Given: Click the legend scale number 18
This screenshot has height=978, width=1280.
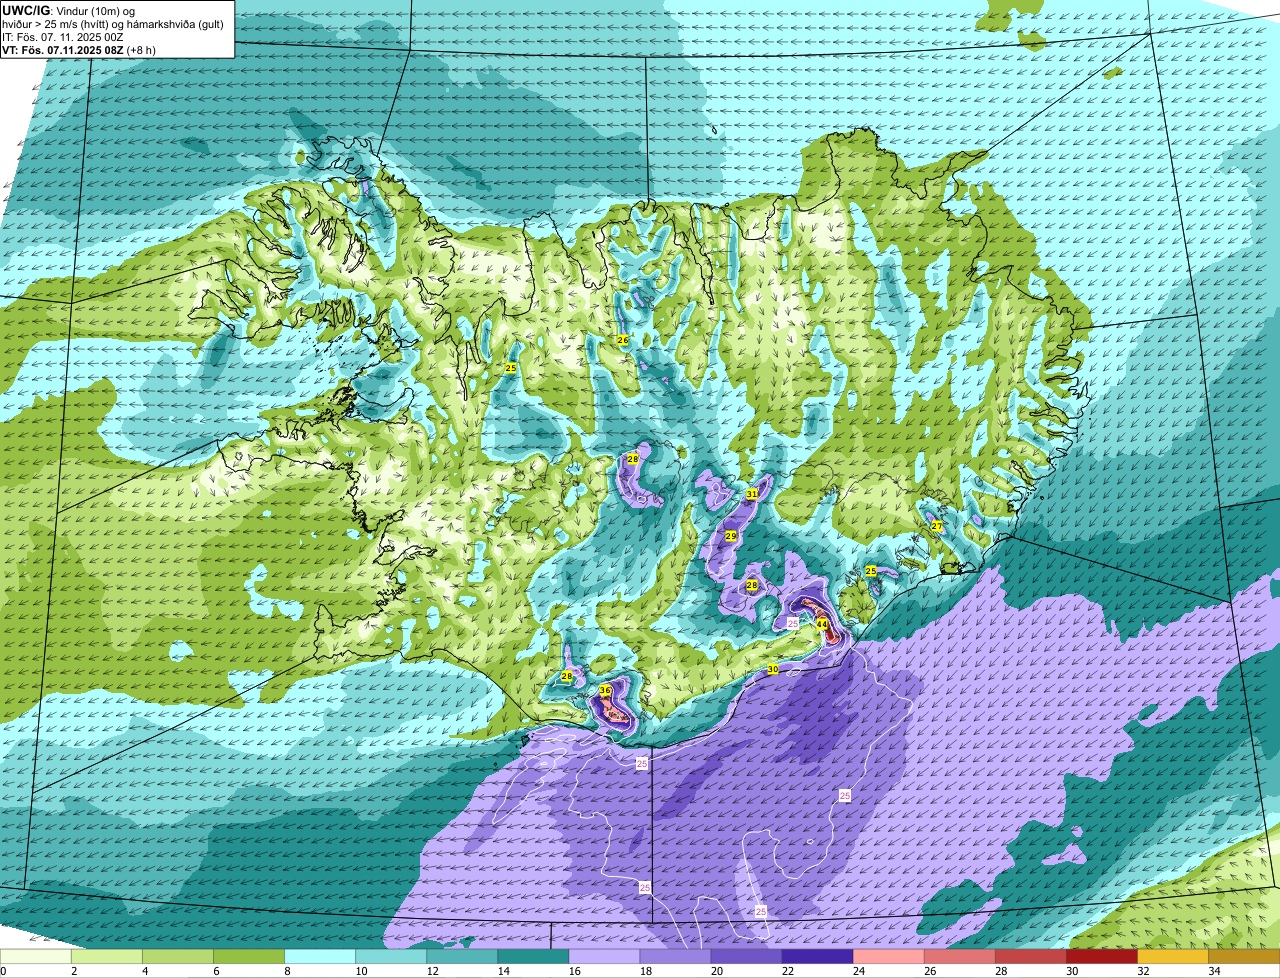Looking at the screenshot, I should [x=644, y=971].
